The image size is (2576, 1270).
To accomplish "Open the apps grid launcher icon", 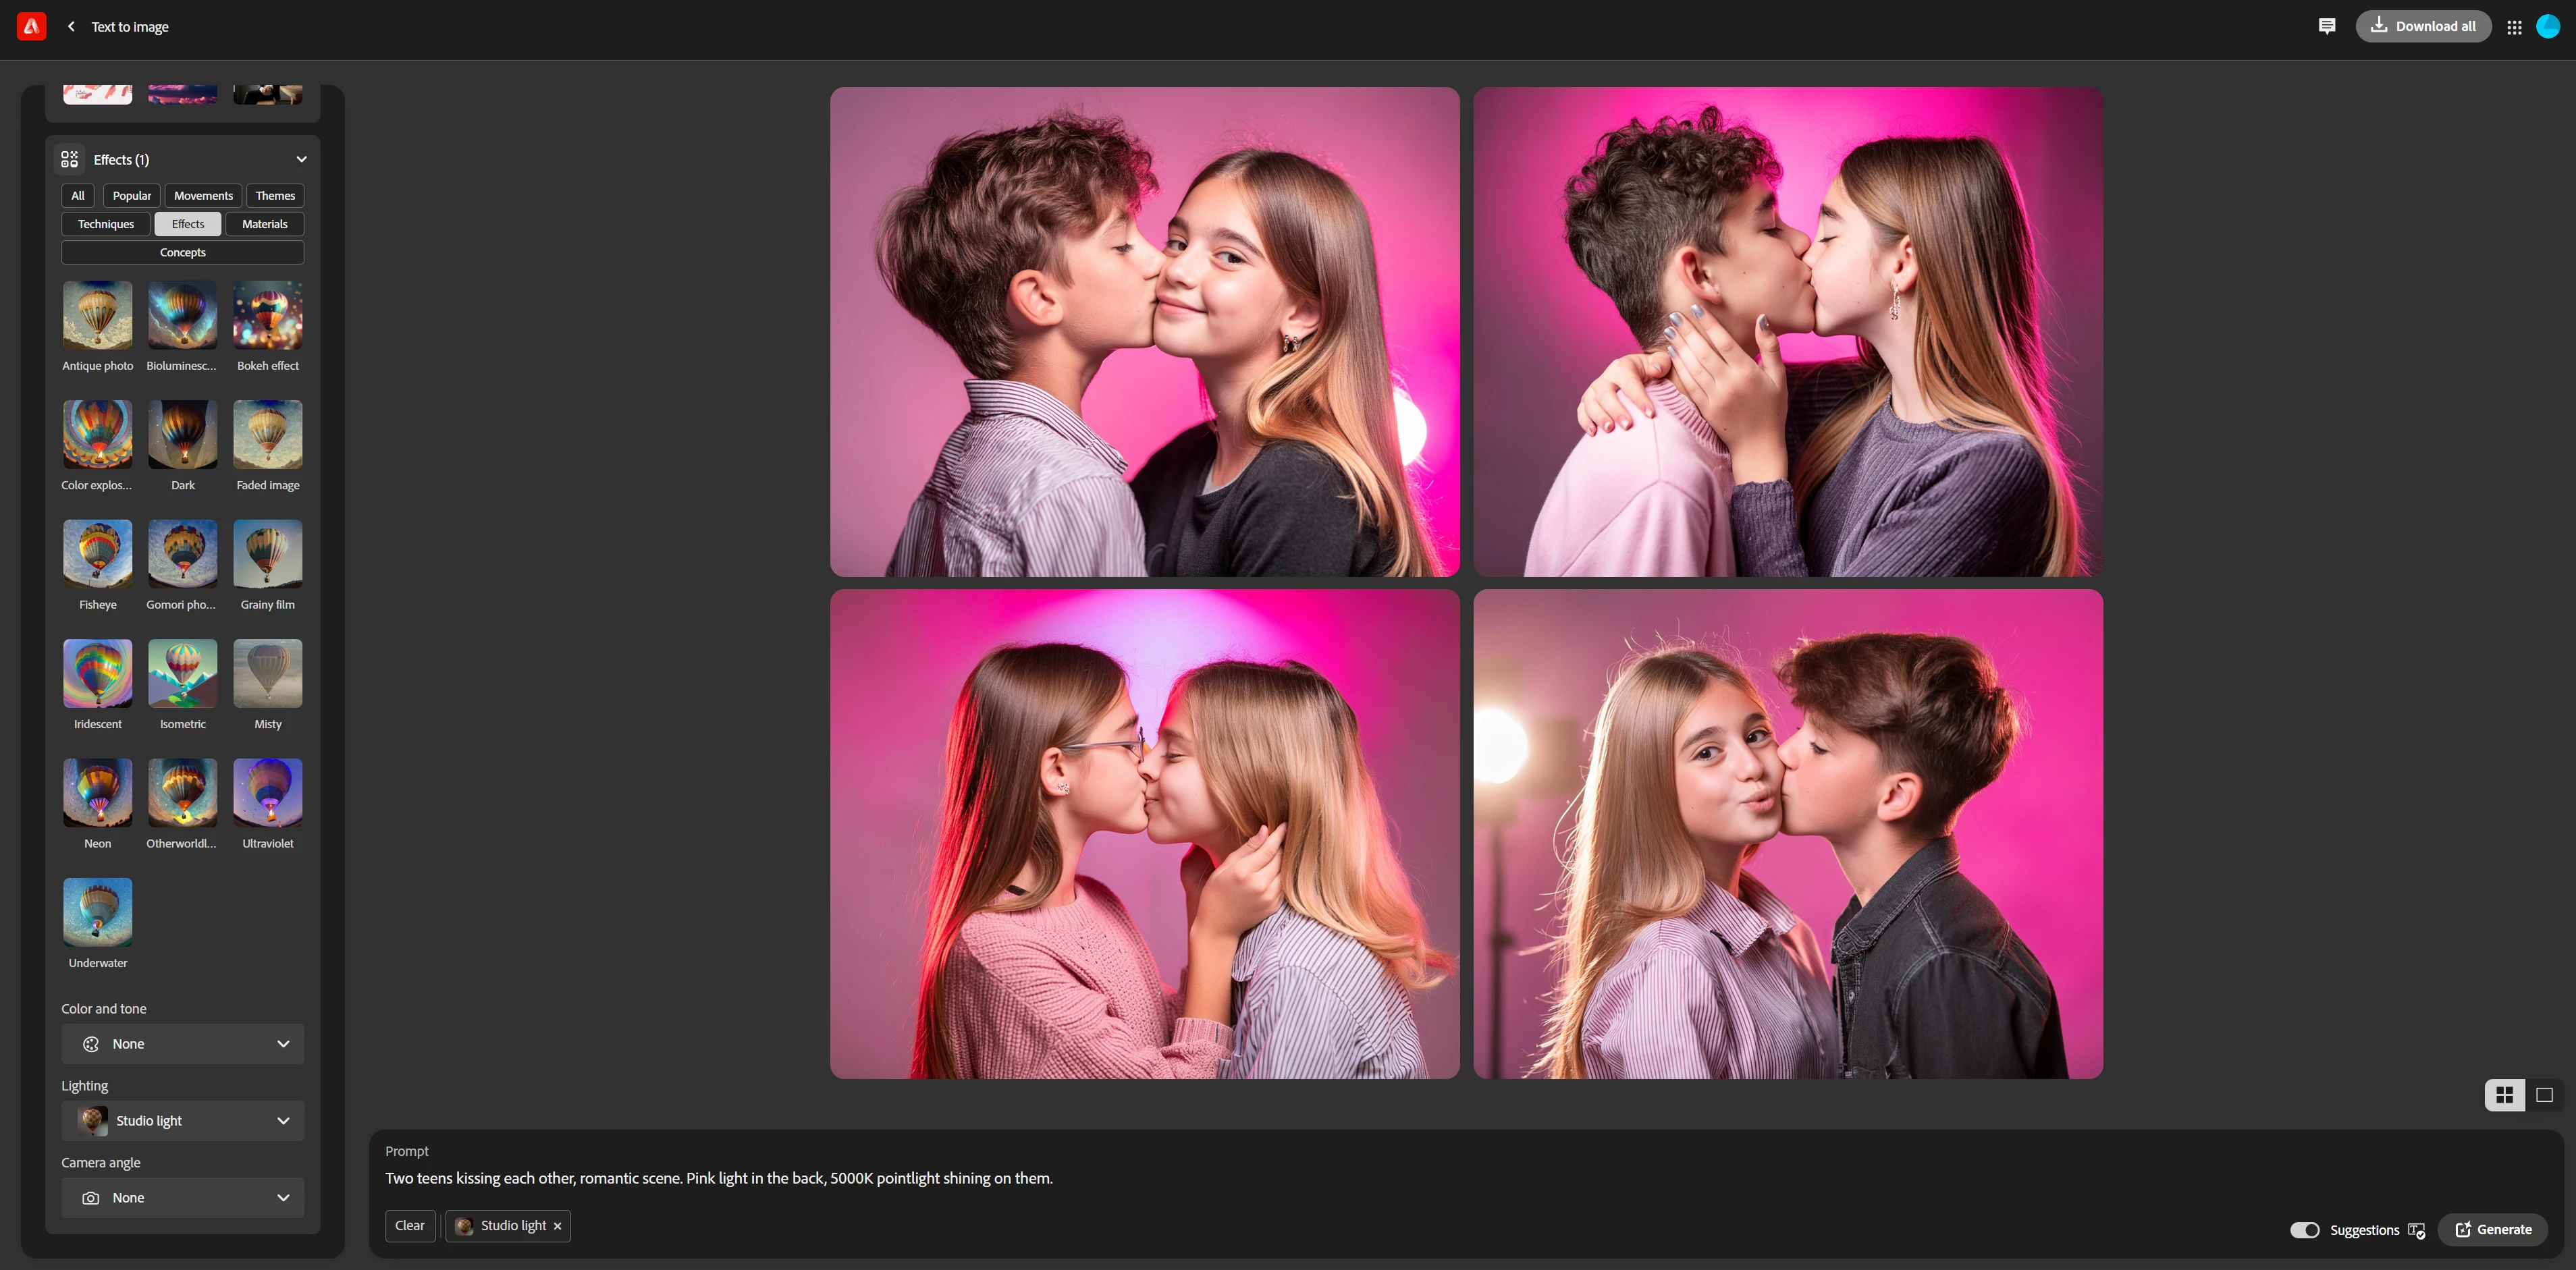I will coord(2514,27).
